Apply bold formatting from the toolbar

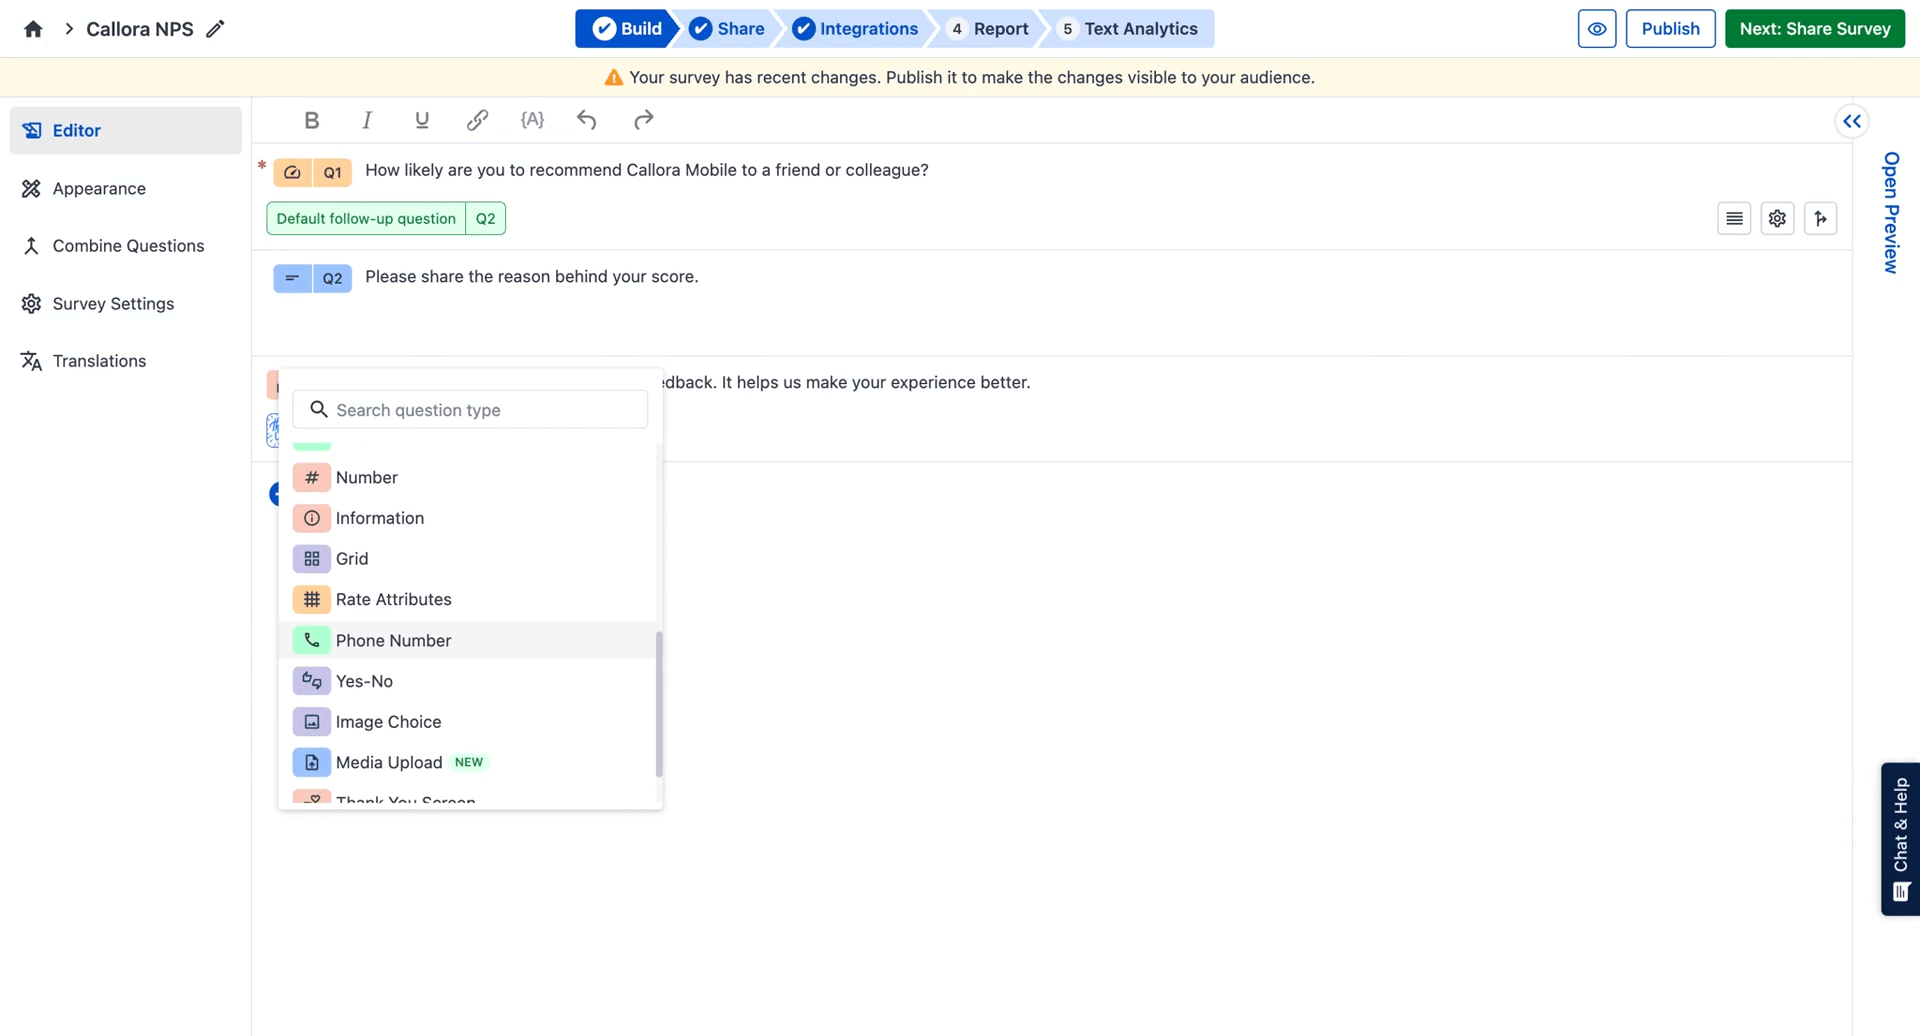click(311, 120)
